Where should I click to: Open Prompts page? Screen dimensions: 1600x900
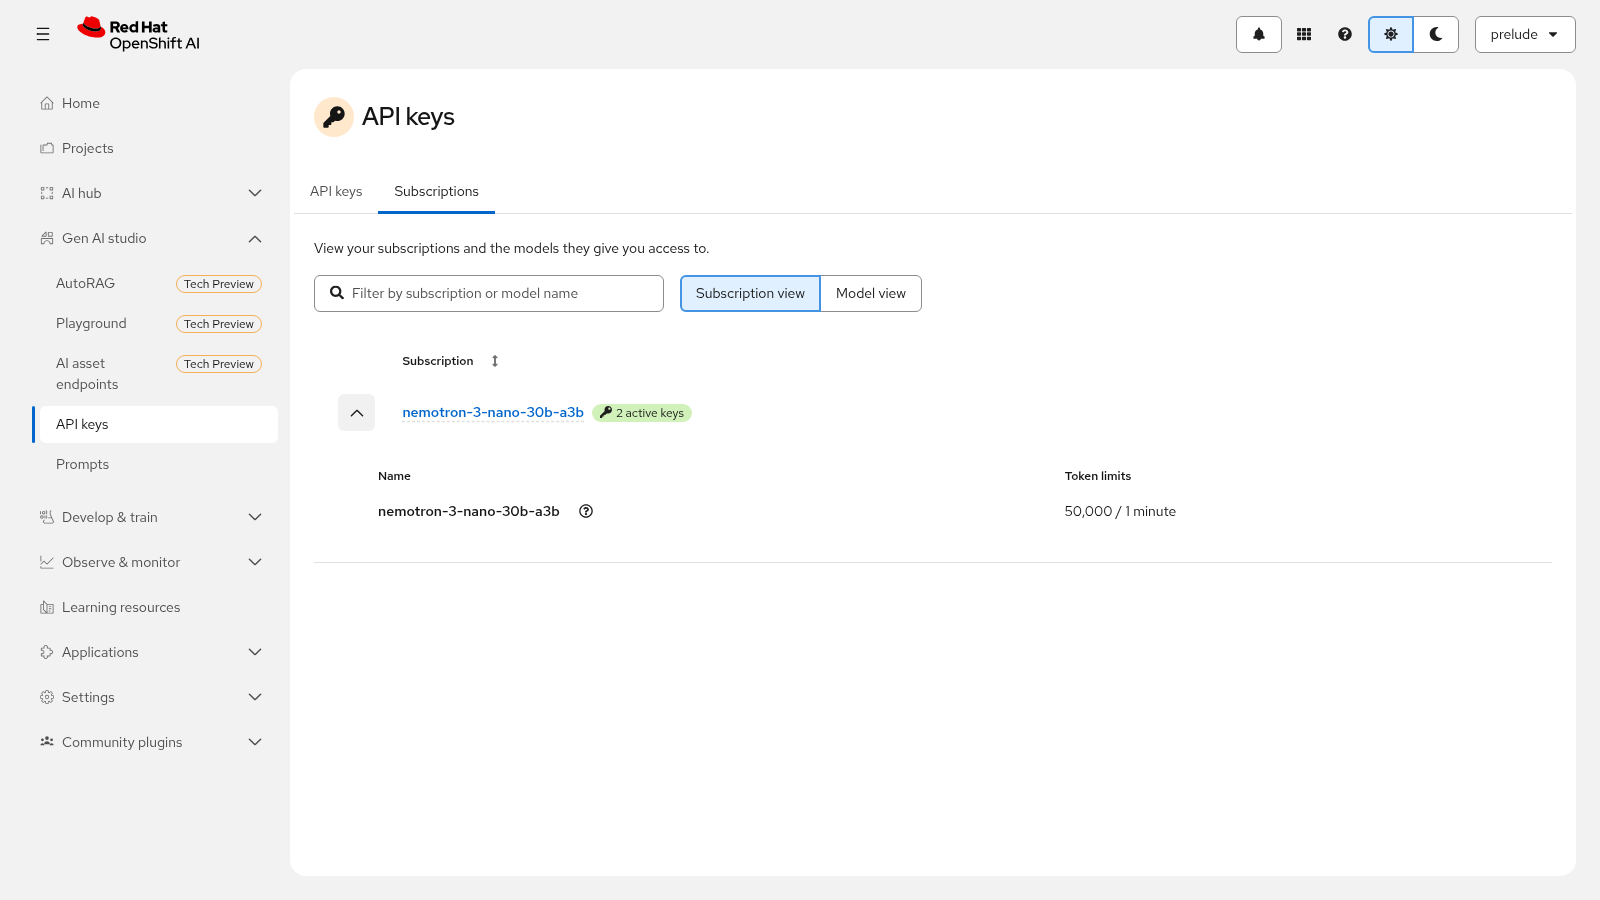click(x=155, y=464)
